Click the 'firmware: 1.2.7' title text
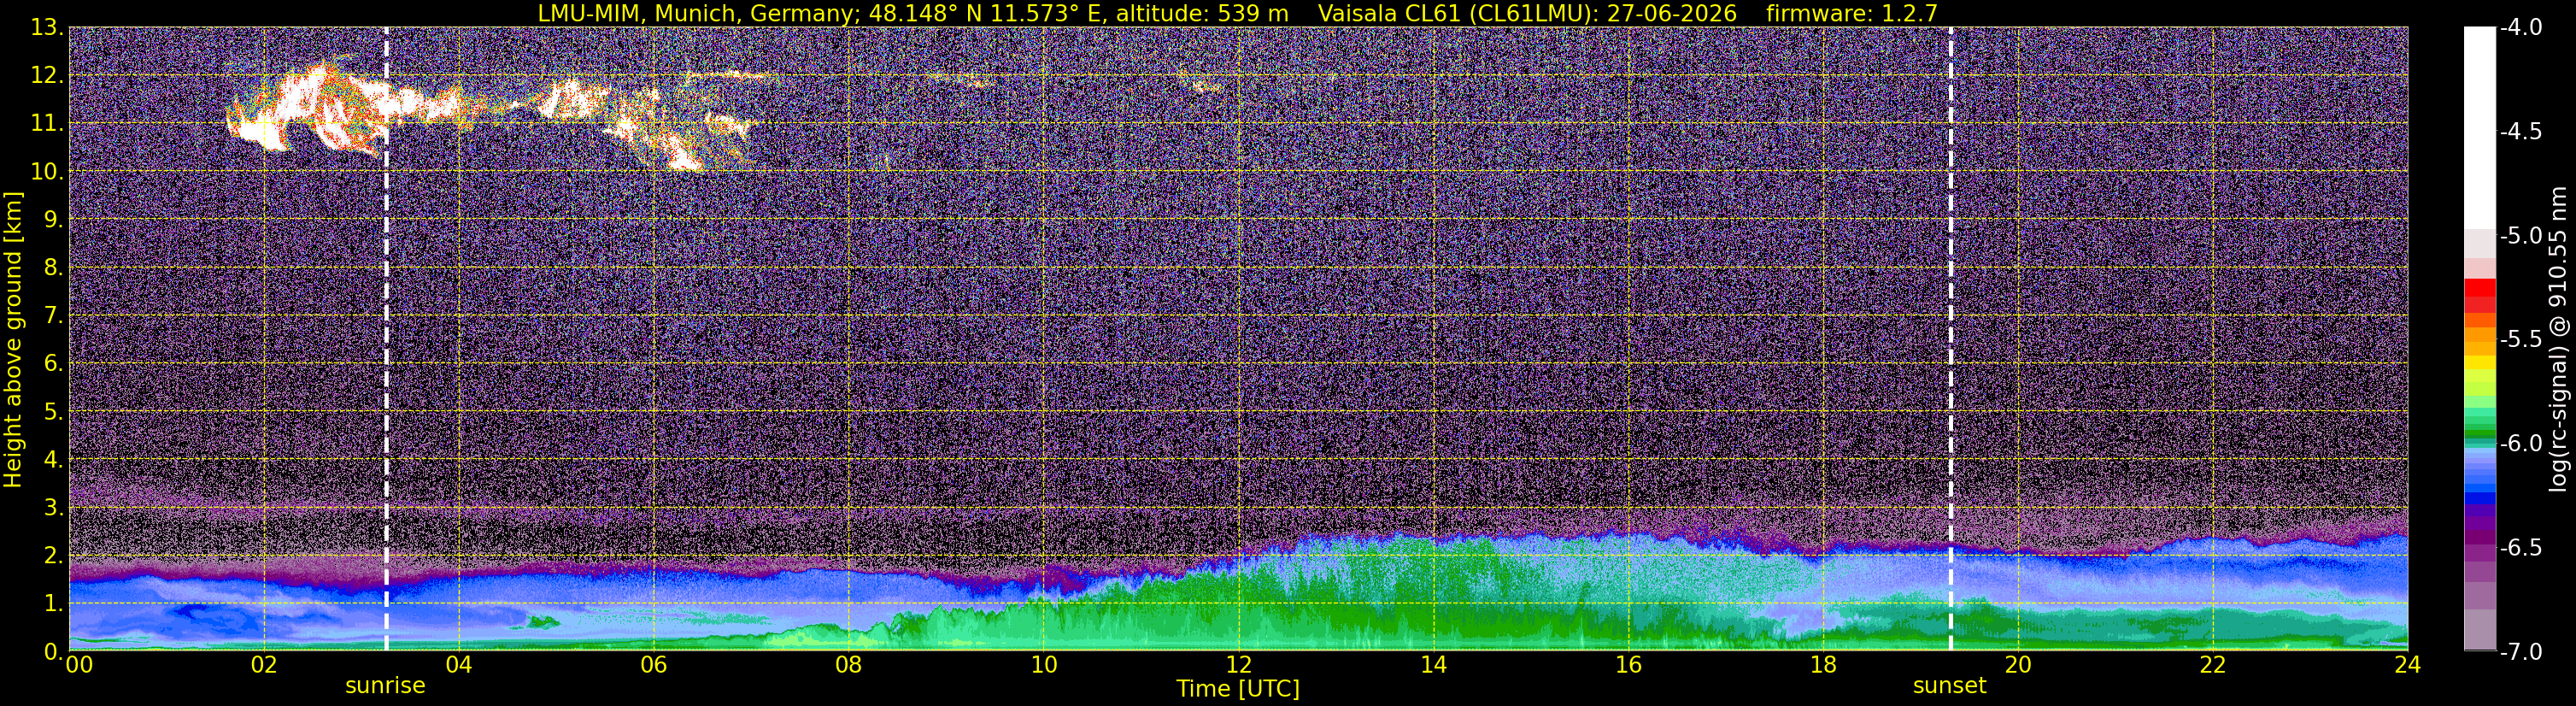Screen dimensions: 2576x706 1852,13
